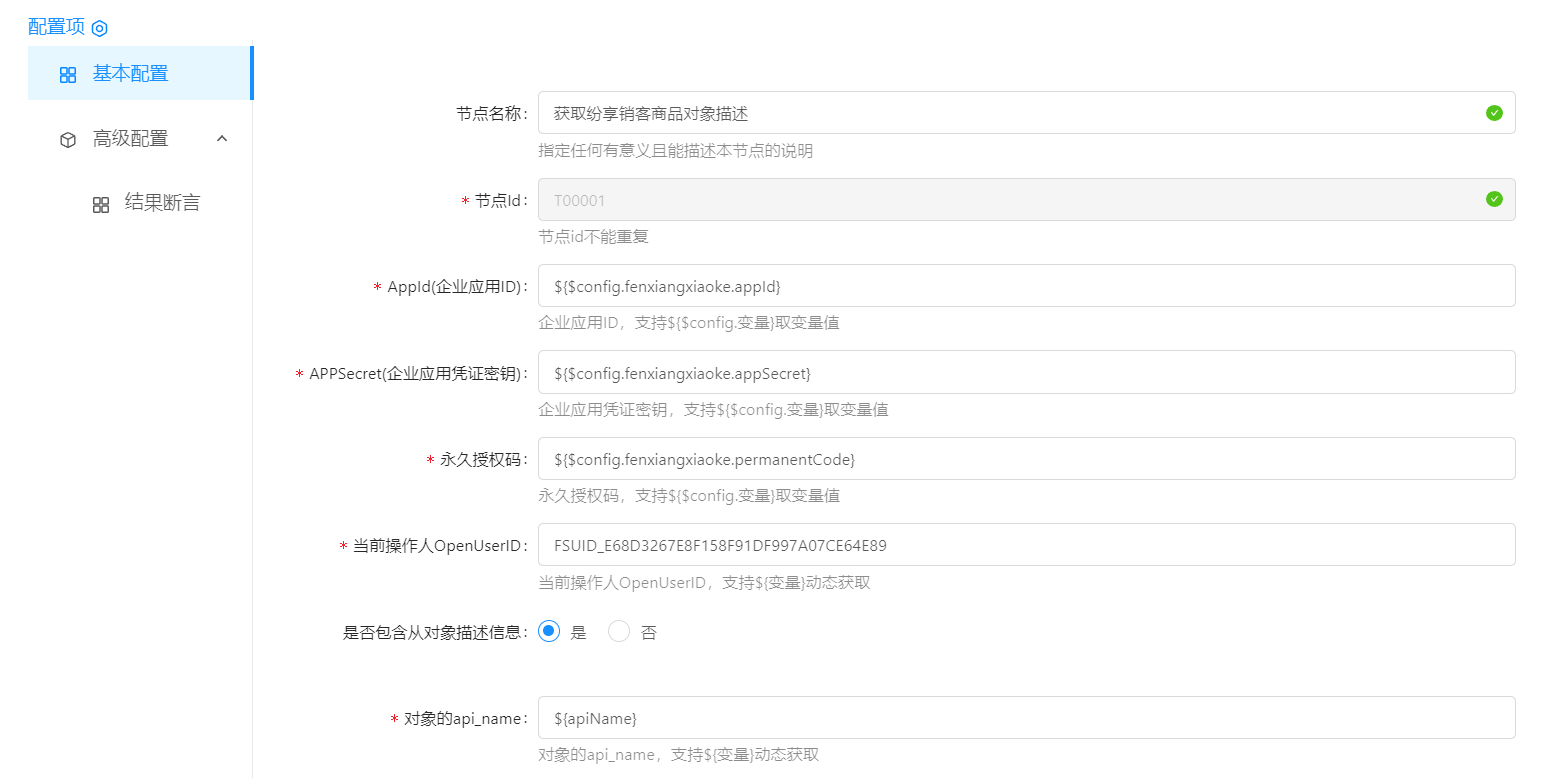Viewport: 1543px width, 778px height.
Task: Select 否 radio for 包含从对象描述信息
Action: coord(619,632)
